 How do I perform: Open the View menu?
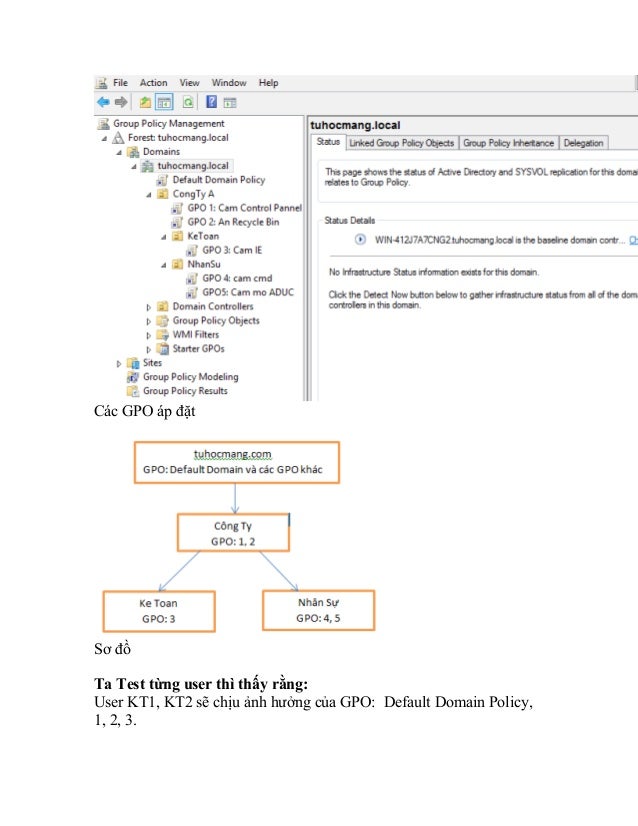coord(189,83)
